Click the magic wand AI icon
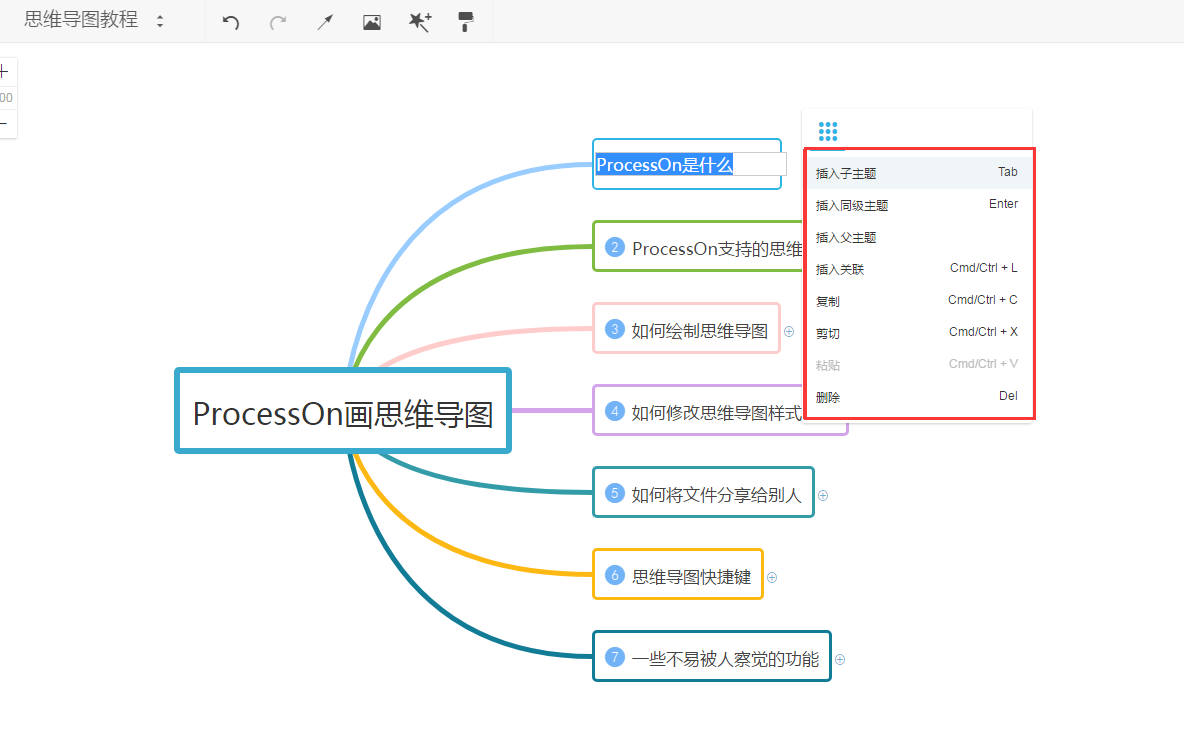The height and width of the screenshot is (743, 1184). (x=419, y=21)
